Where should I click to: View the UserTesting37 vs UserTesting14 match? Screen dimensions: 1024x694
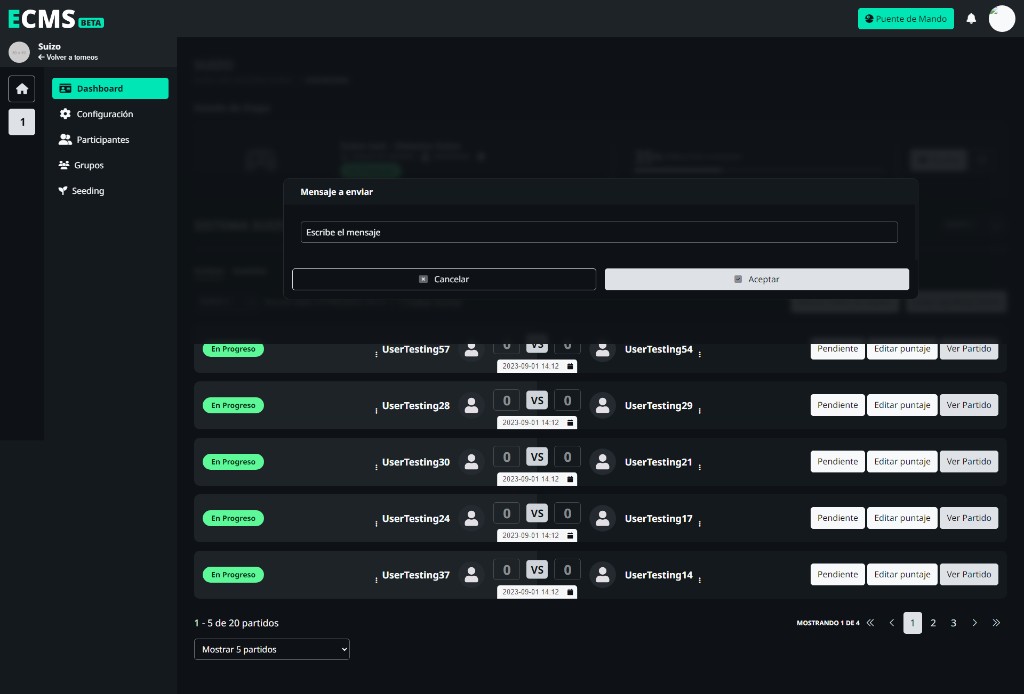click(968, 575)
